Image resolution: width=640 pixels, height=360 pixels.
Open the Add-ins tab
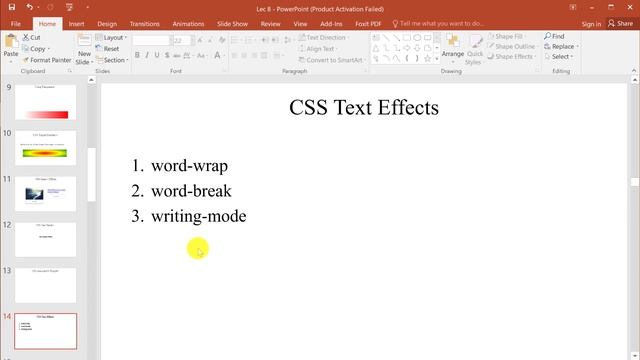[331, 24]
